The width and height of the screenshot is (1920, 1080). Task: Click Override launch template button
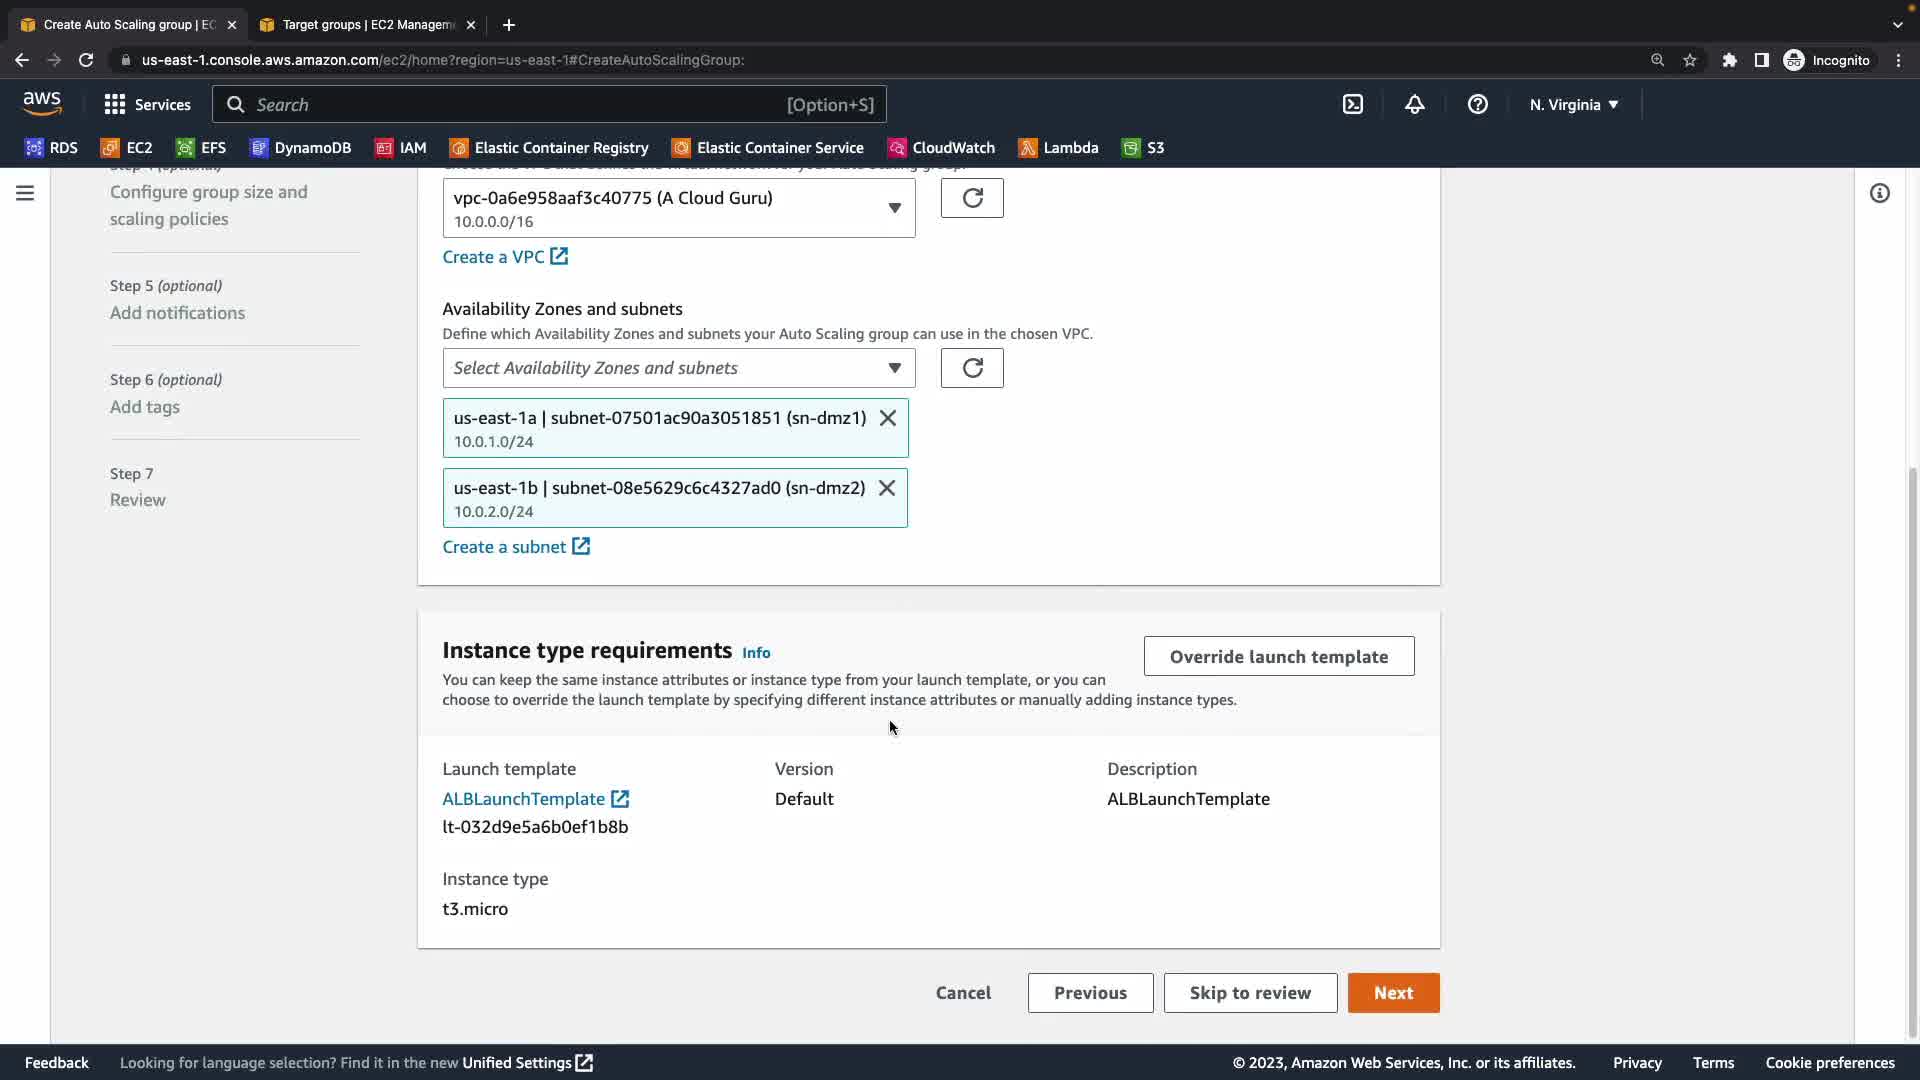pyautogui.click(x=1278, y=657)
